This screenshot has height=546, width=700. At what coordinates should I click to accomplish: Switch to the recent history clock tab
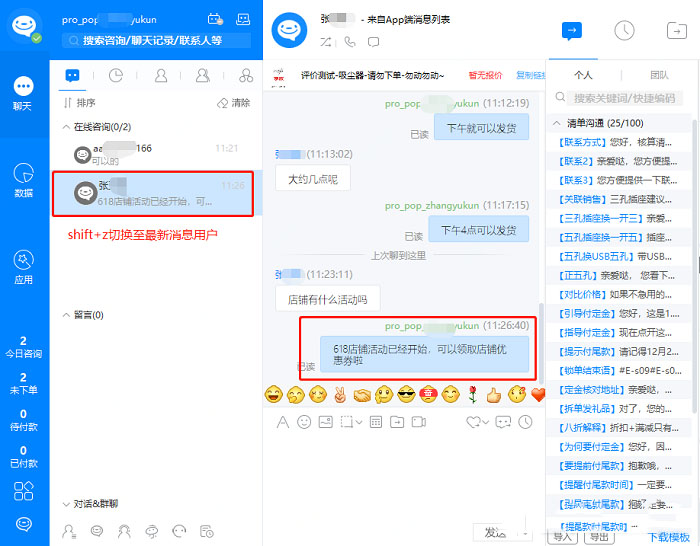pos(116,75)
